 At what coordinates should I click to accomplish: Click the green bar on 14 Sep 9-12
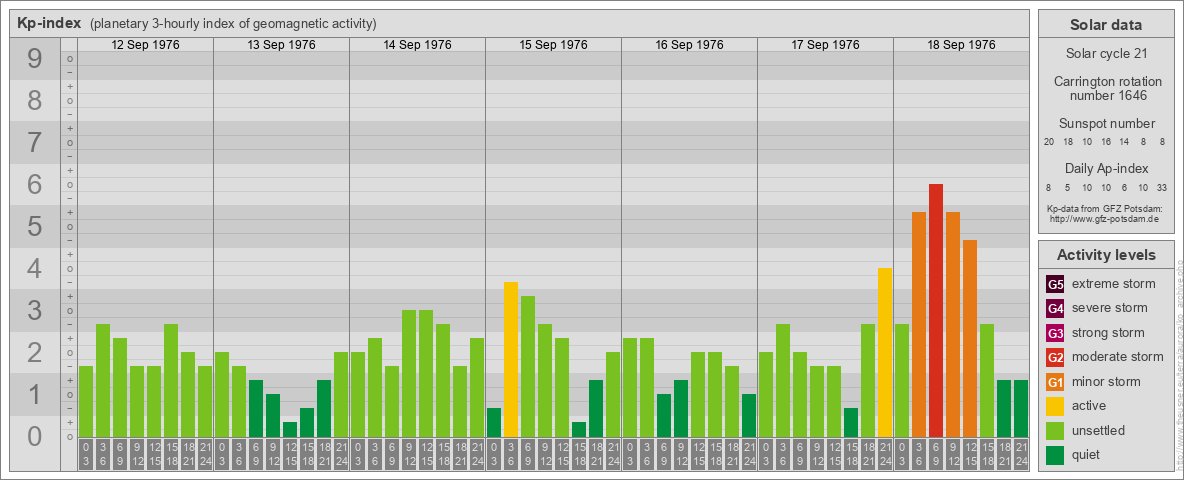pos(409,374)
